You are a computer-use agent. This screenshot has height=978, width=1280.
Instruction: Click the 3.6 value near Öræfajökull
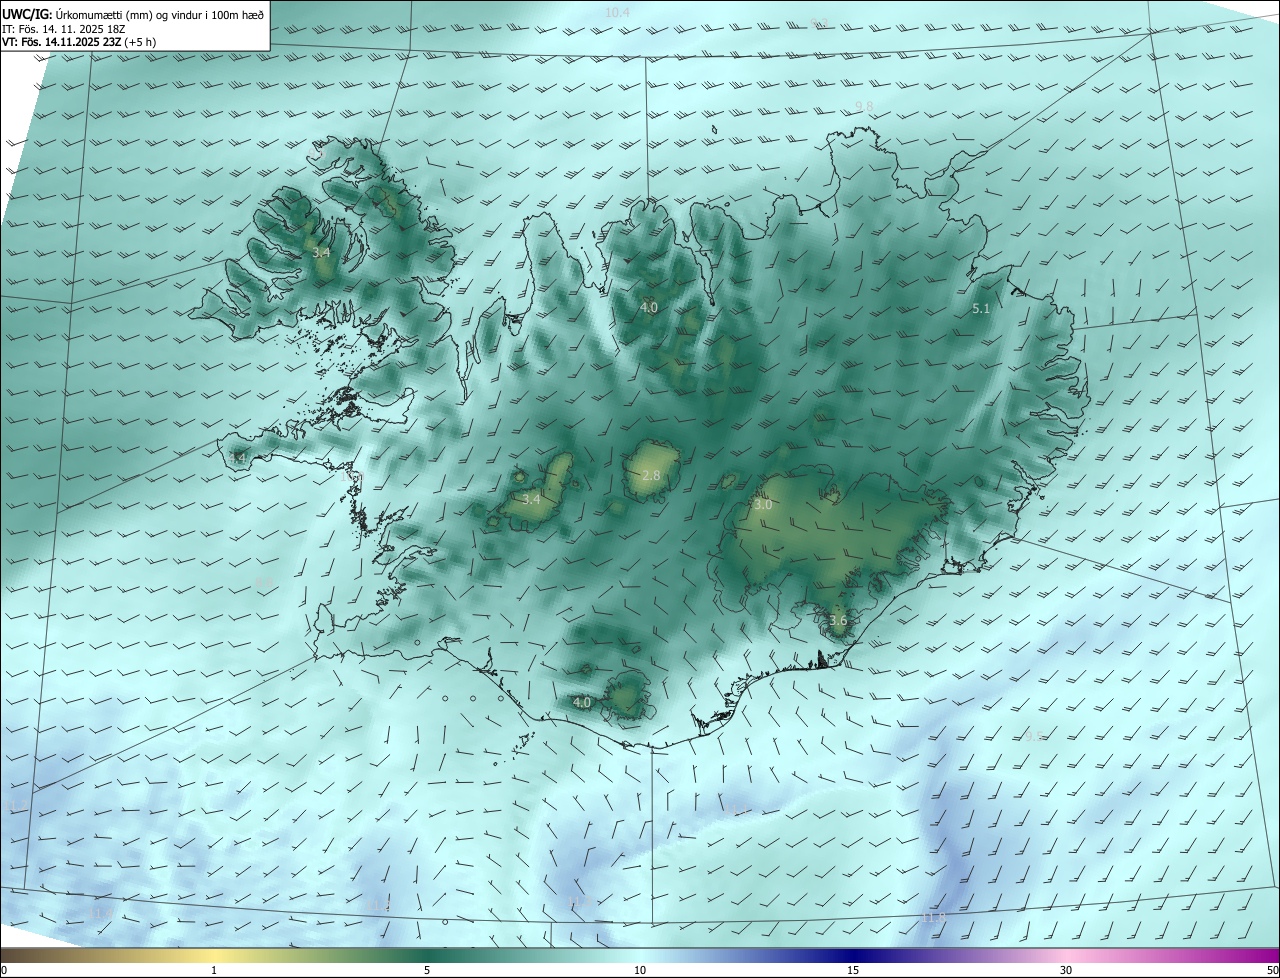[838, 620]
